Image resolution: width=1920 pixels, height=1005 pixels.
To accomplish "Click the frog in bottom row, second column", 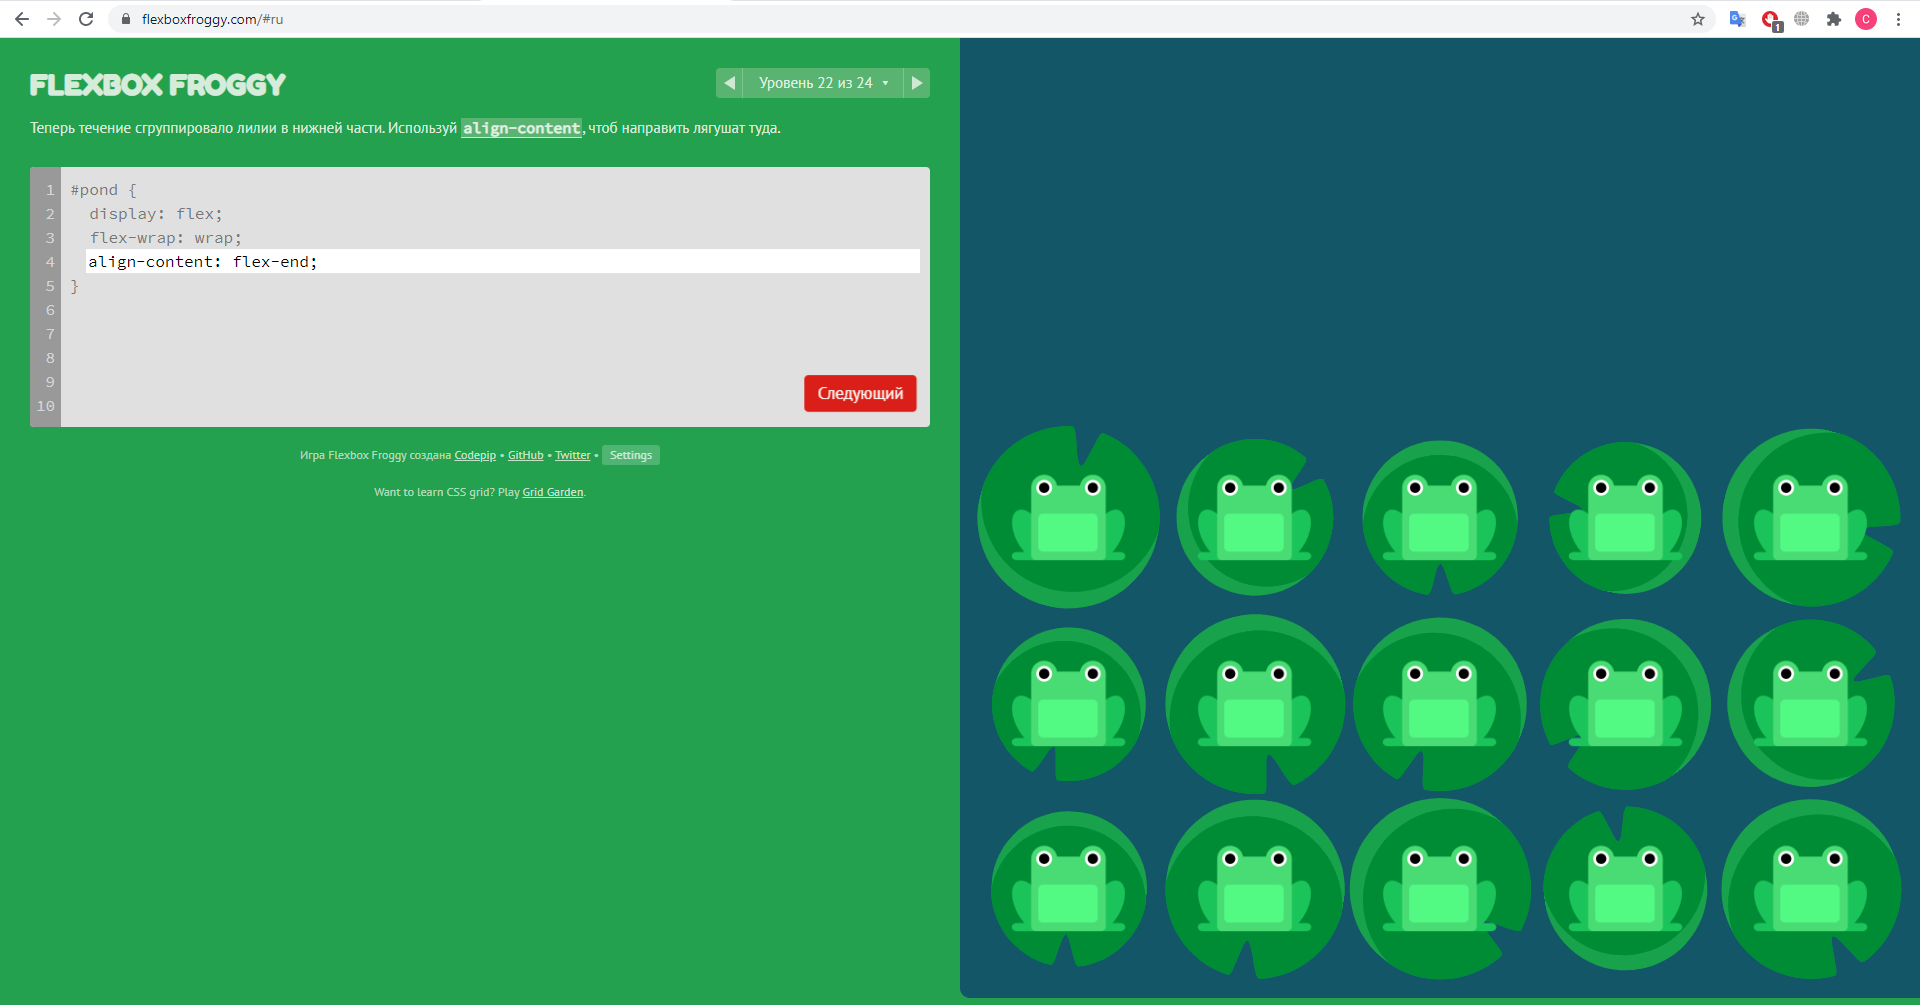I will coord(1254,889).
